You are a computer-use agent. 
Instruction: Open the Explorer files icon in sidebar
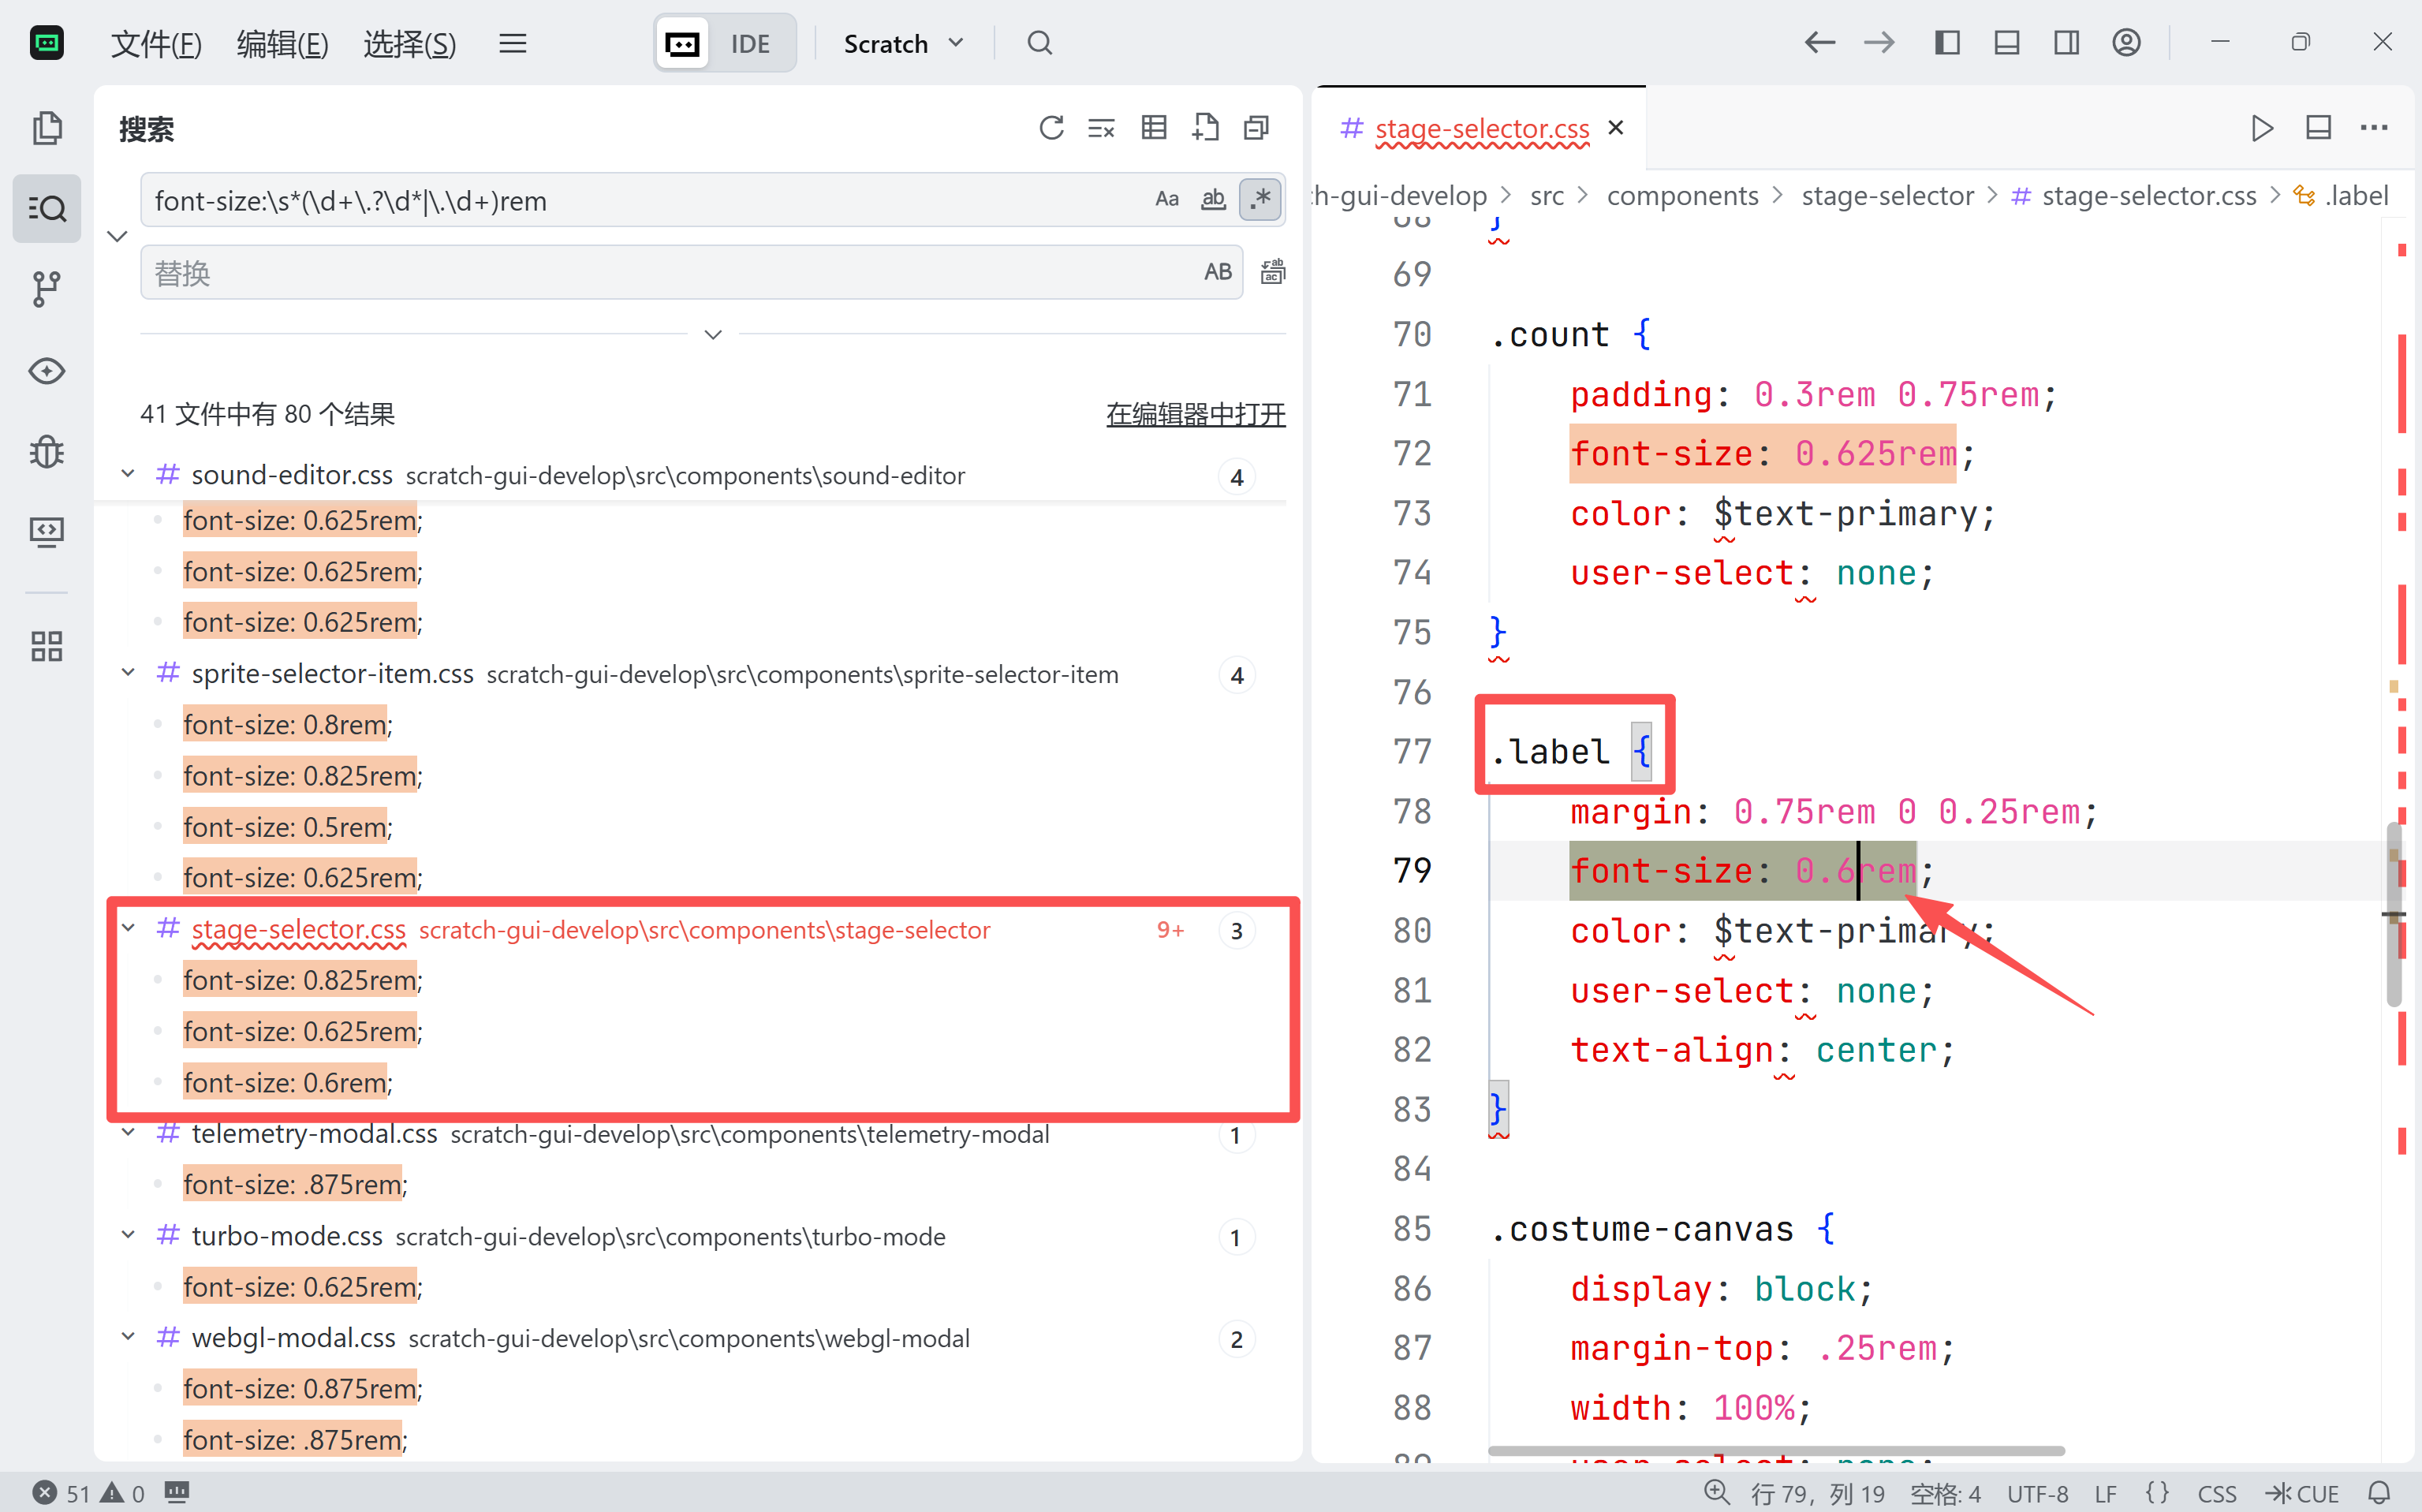(x=47, y=128)
